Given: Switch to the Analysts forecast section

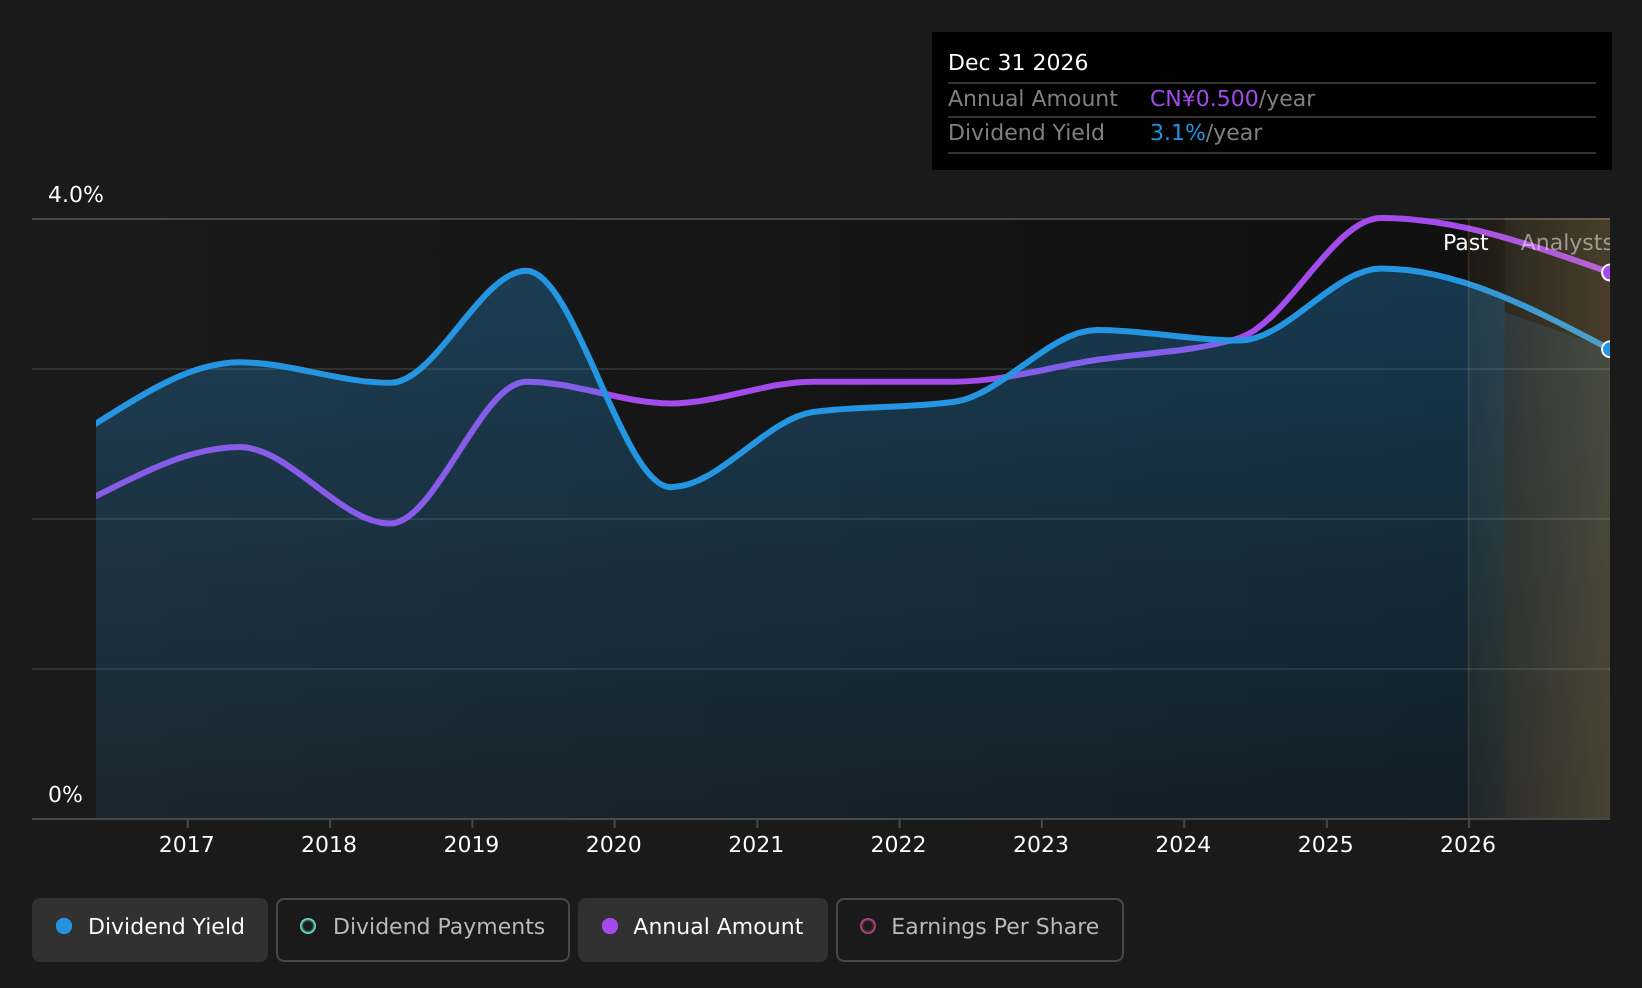Looking at the screenshot, I should (x=1567, y=242).
